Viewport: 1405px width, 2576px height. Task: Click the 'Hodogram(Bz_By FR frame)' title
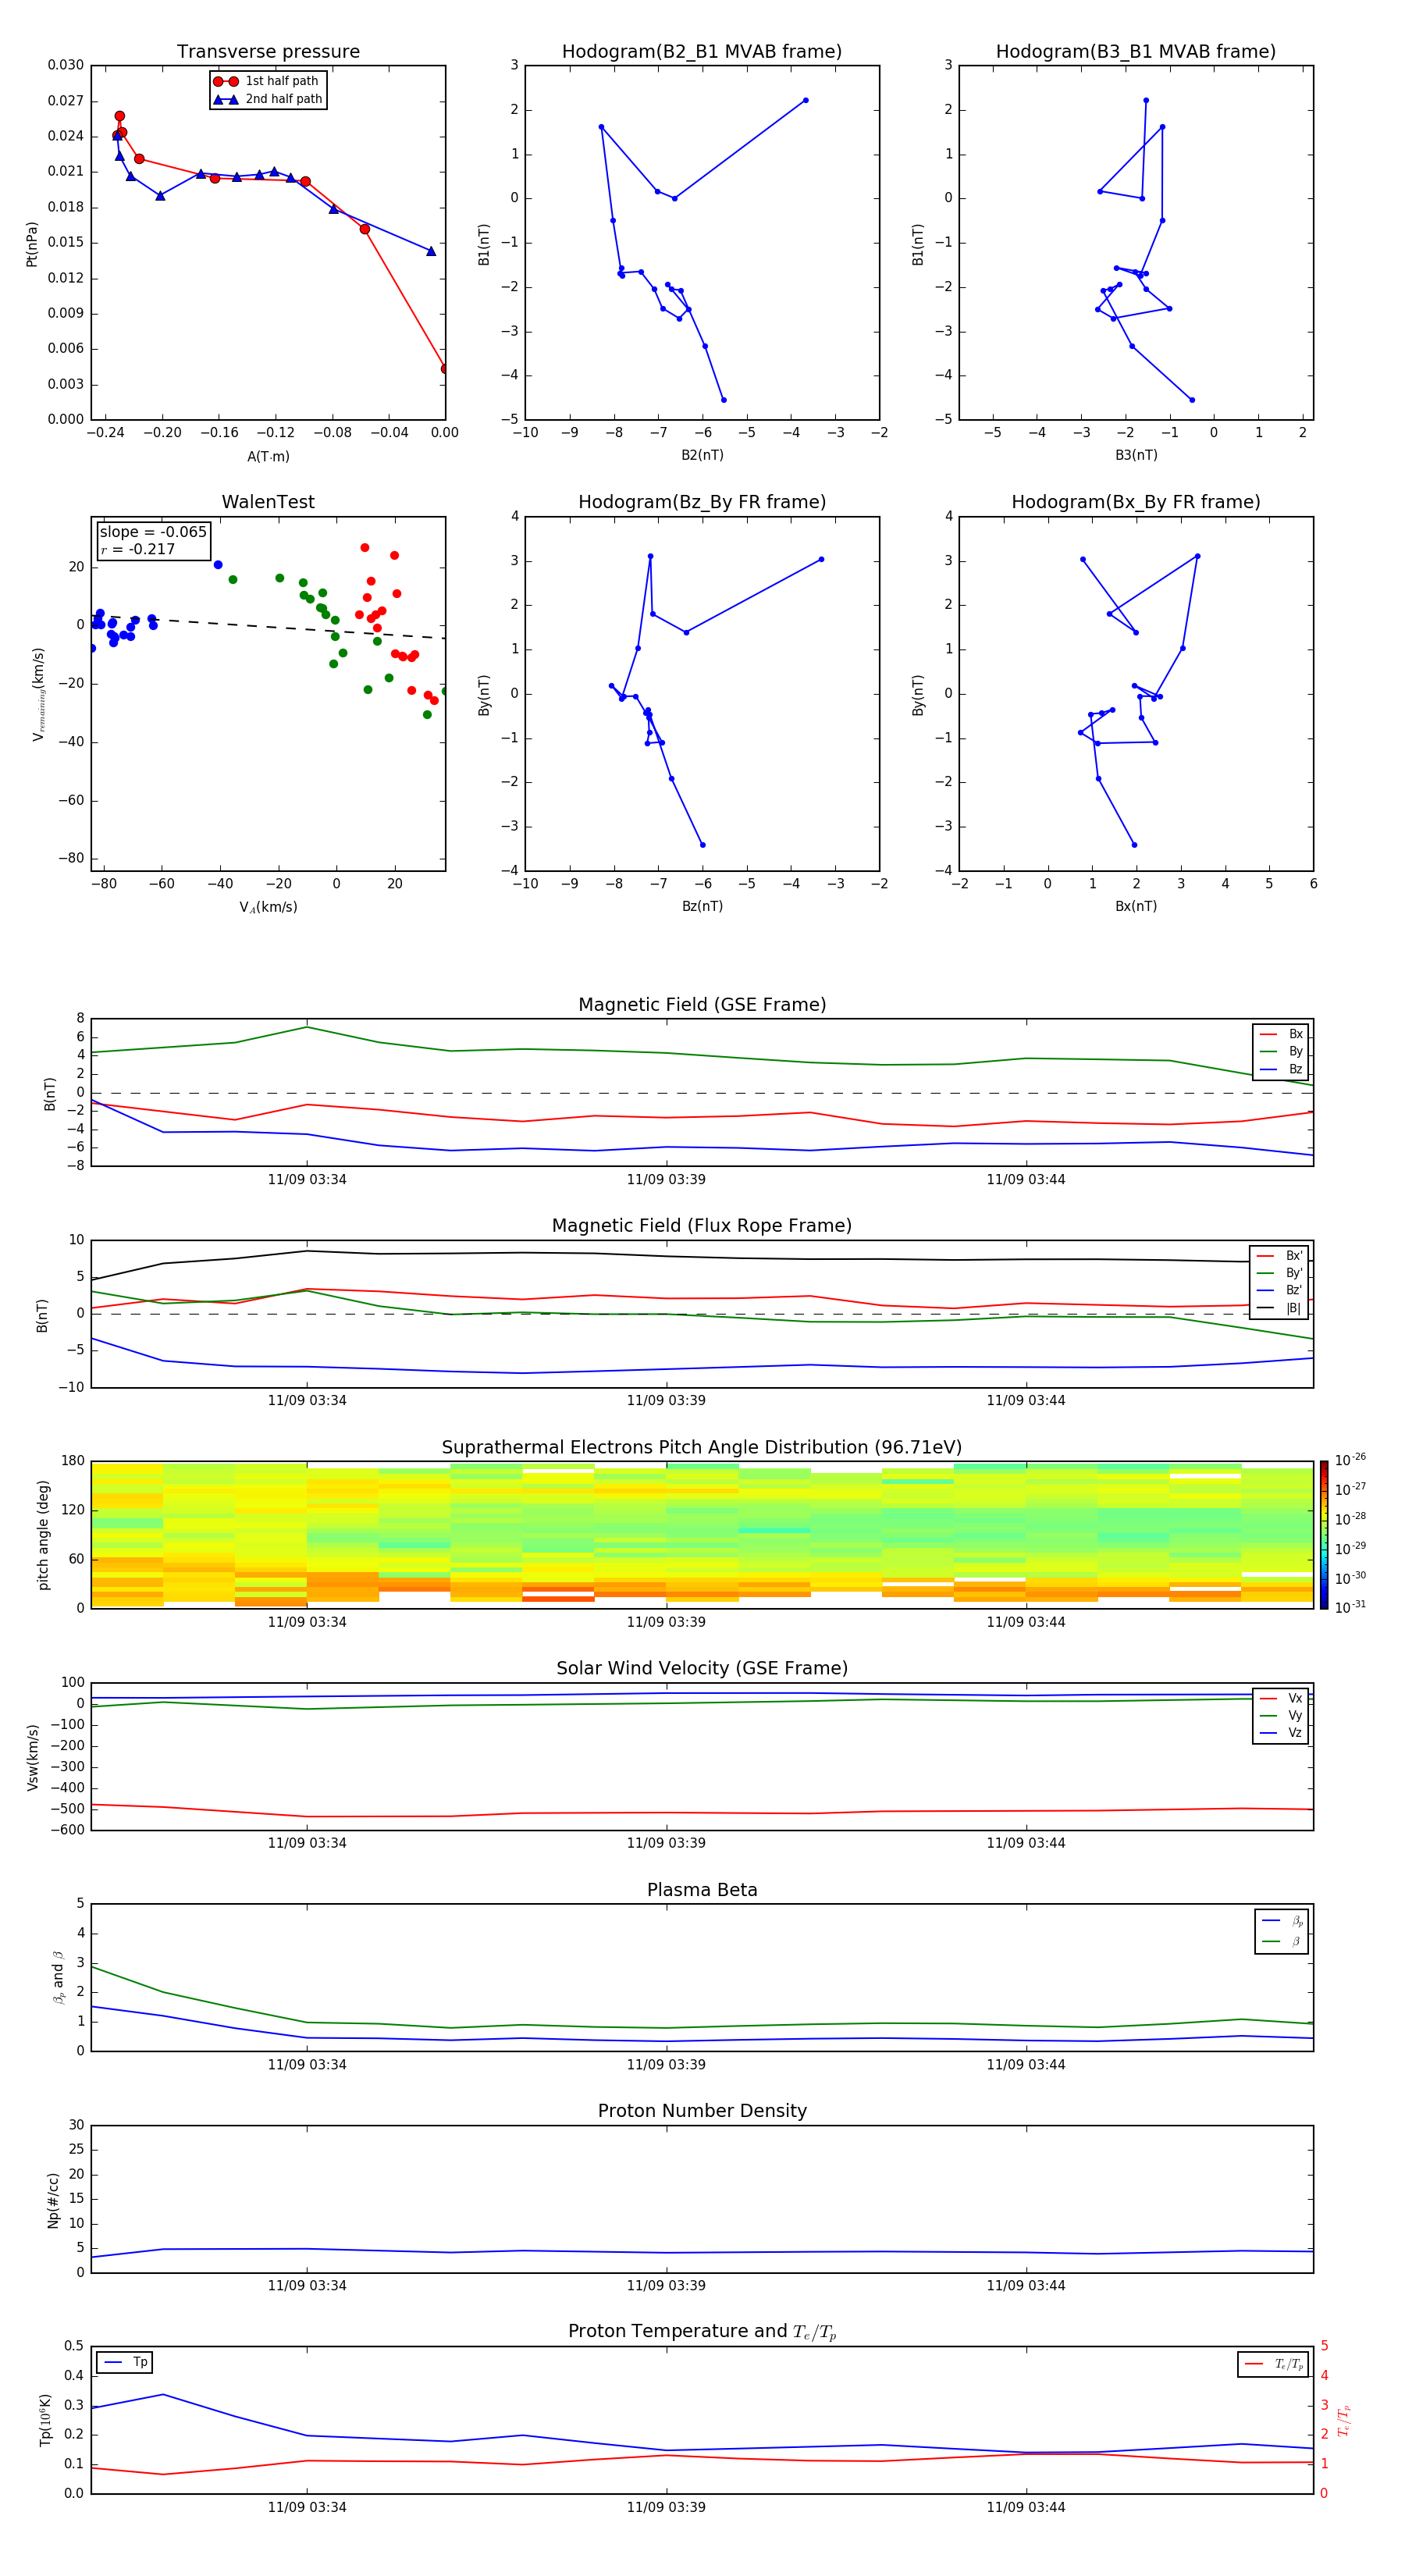(702, 502)
